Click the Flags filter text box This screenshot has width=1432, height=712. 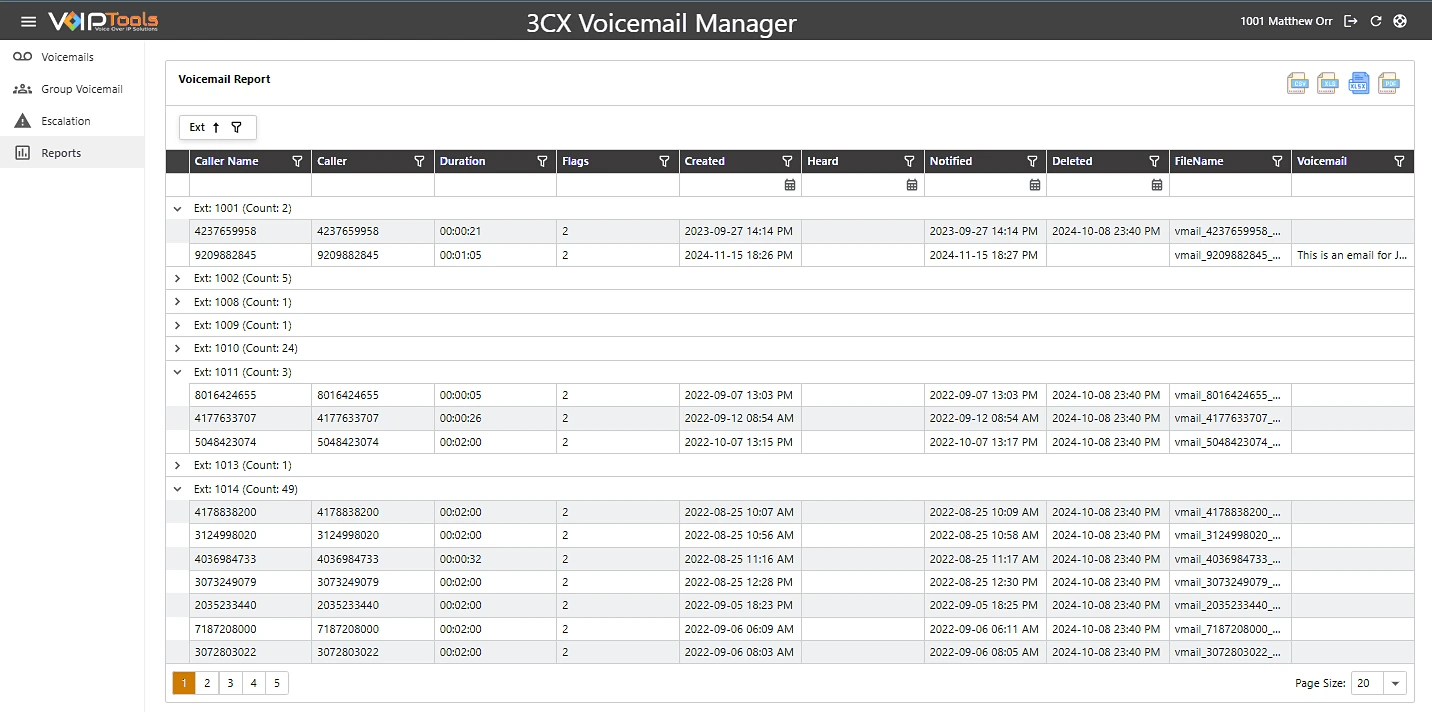(618, 185)
